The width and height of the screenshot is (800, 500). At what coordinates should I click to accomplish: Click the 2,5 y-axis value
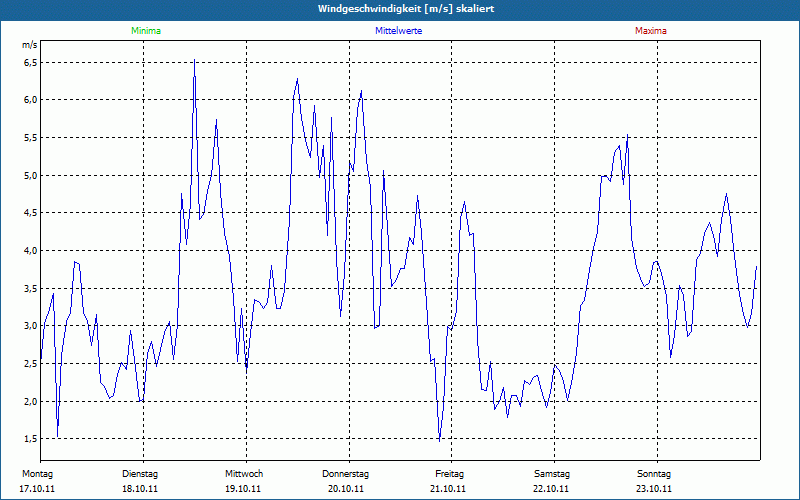pos(31,364)
